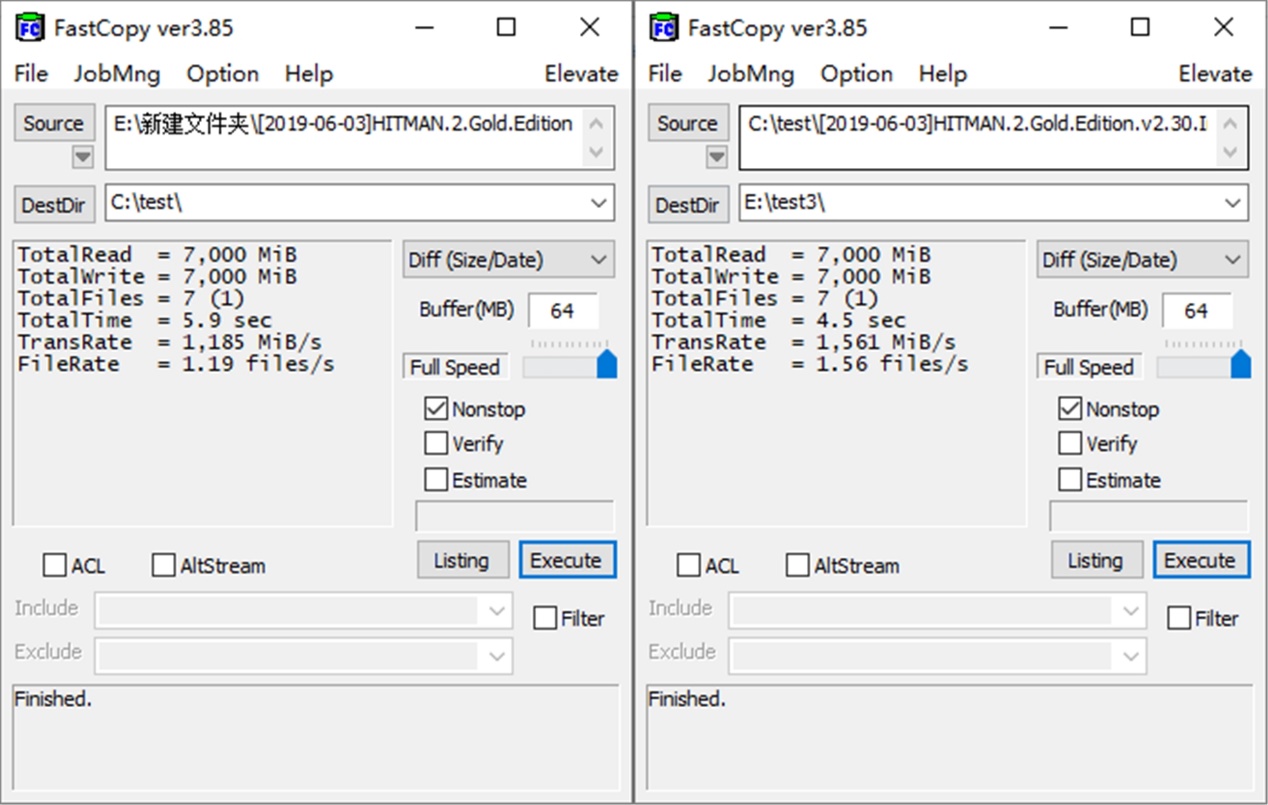Open Diff (Size/Date) mode dropdown in right window
Screen dimensions: 1268x805
[x=1143, y=260]
